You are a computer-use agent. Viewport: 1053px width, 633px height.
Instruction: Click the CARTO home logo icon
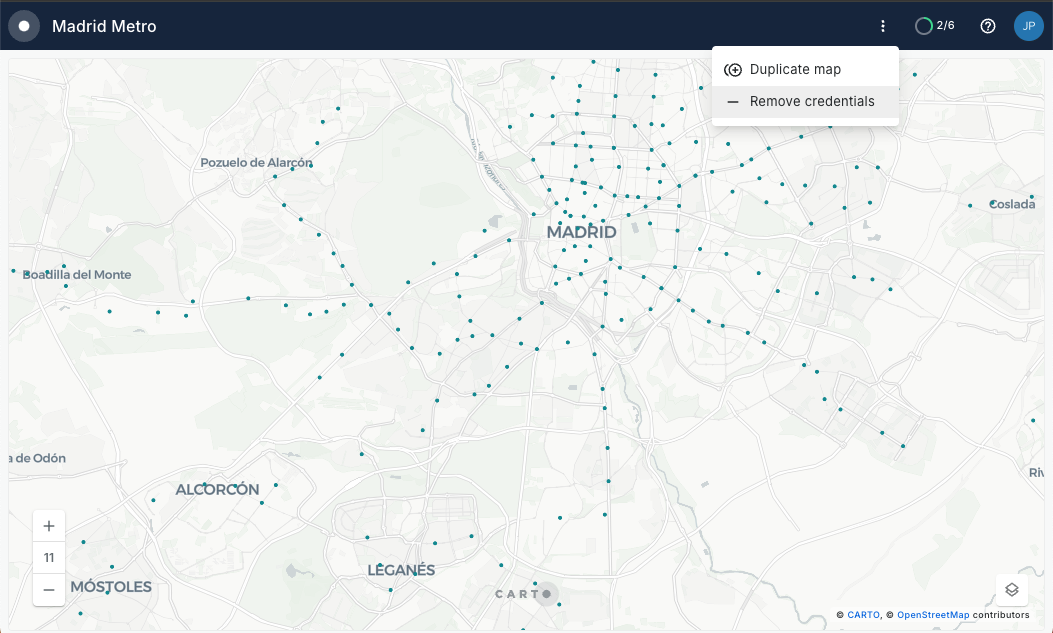coord(24,26)
